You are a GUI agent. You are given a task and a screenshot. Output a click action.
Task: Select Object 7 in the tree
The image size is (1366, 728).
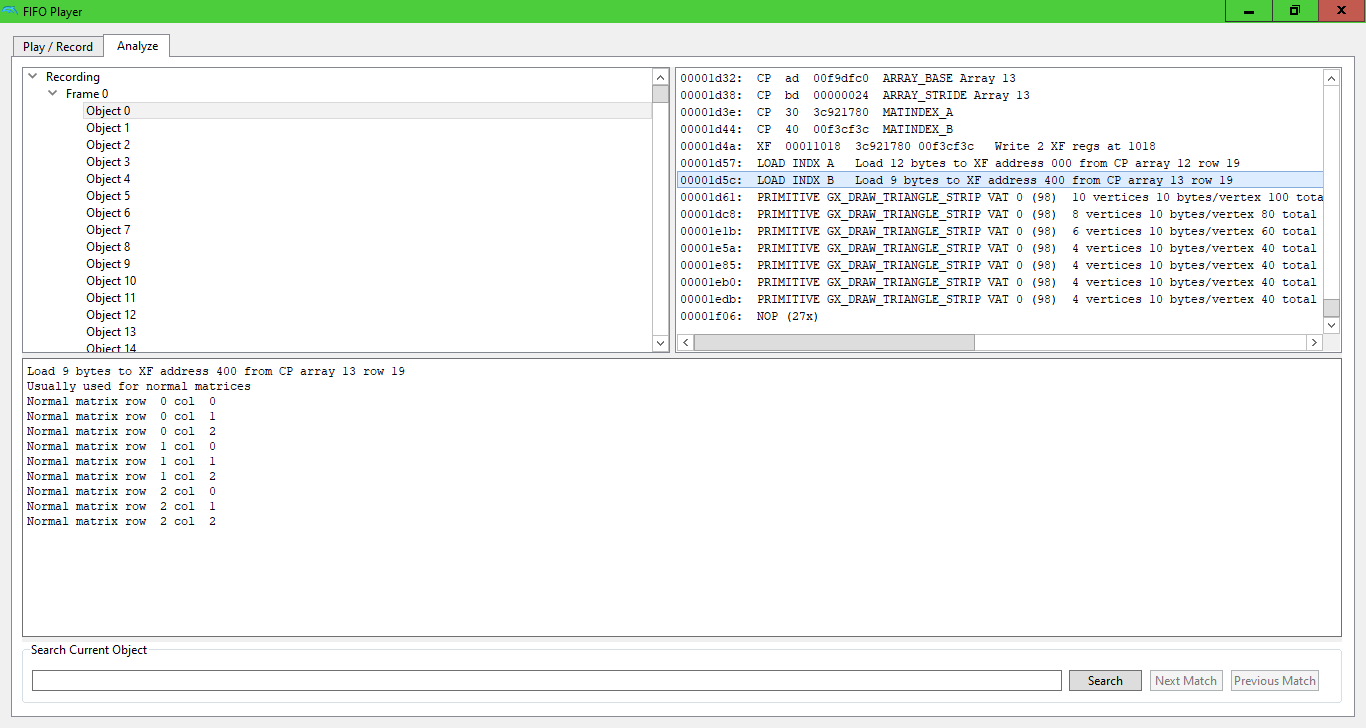click(108, 230)
